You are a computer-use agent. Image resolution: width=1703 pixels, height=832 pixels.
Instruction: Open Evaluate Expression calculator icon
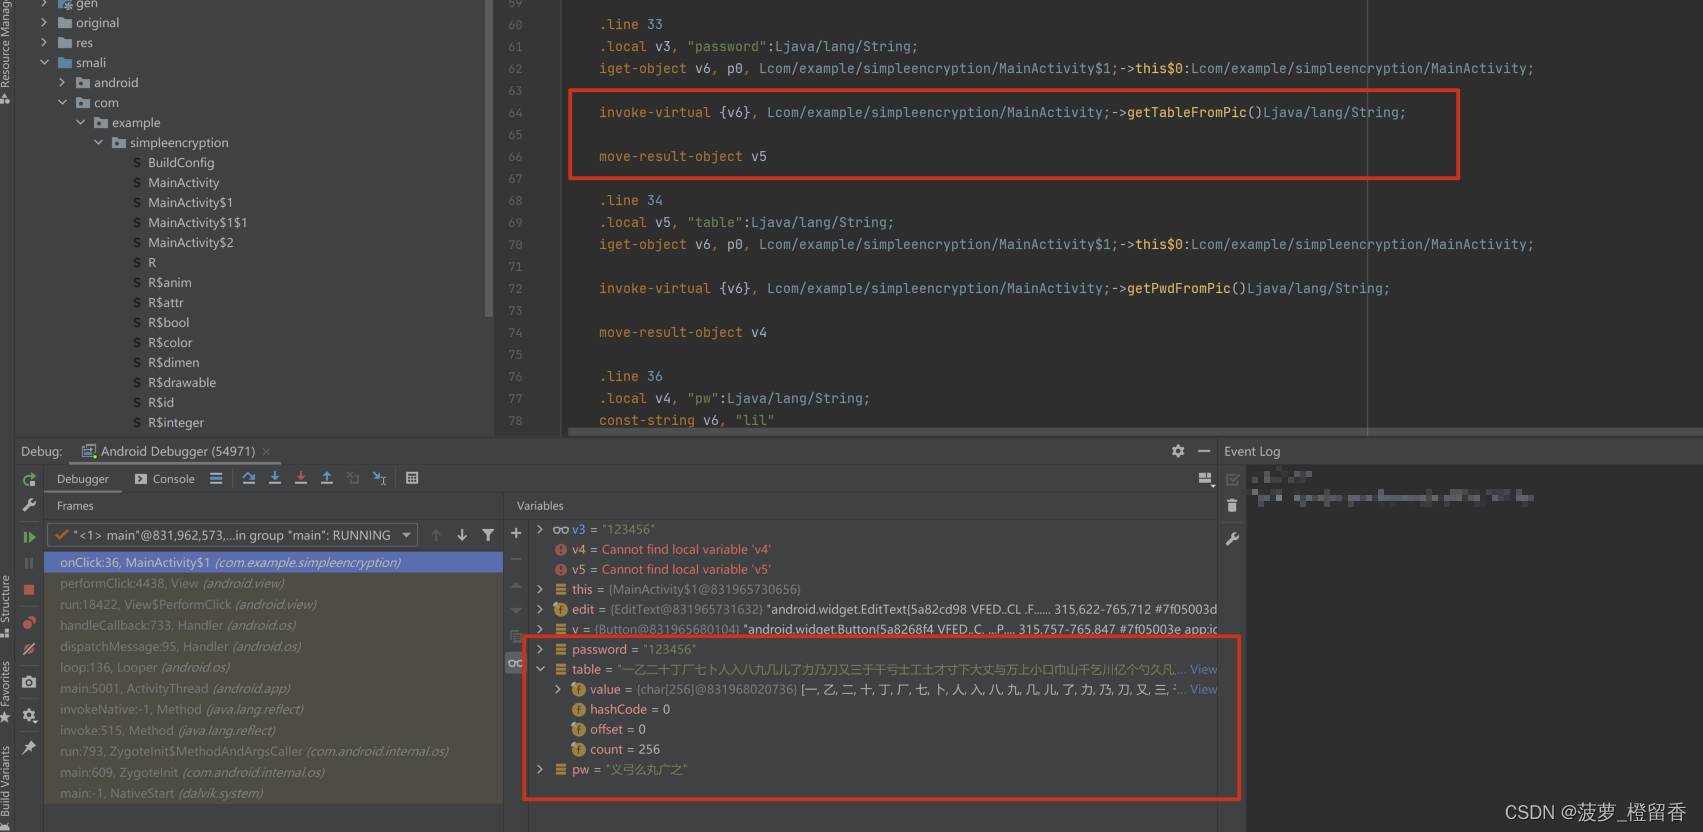[x=412, y=478]
